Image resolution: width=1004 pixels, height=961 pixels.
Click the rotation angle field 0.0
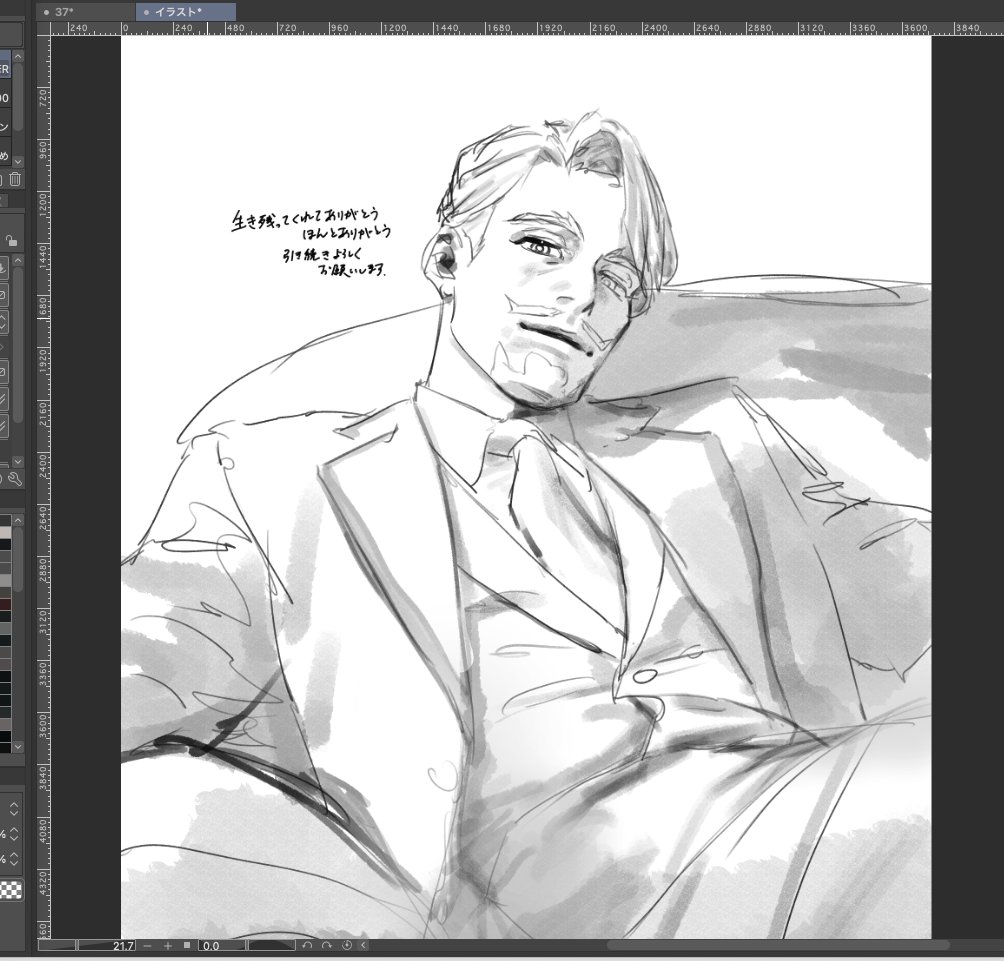tap(222, 946)
